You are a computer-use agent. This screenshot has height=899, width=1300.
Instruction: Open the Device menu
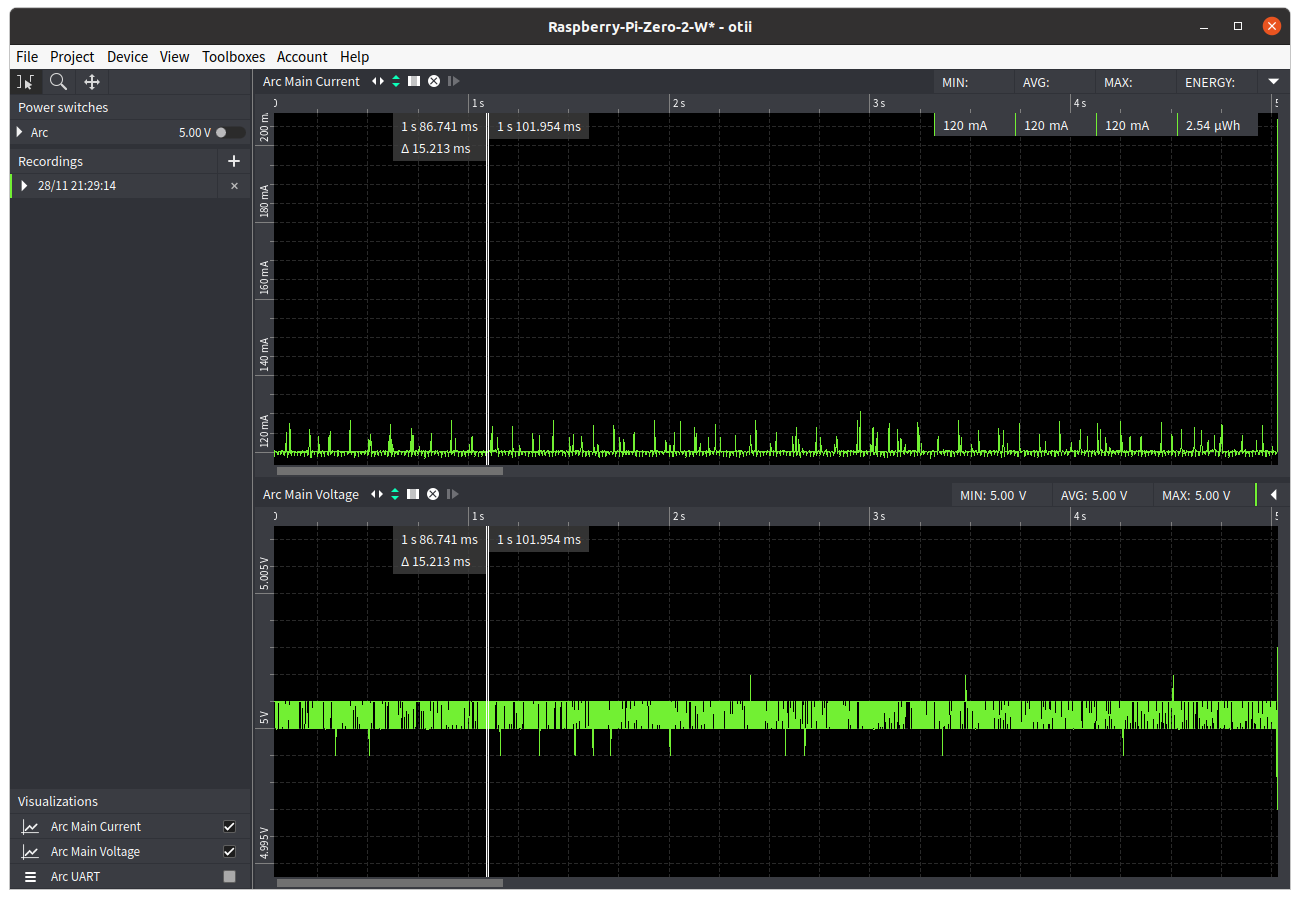(x=127, y=57)
